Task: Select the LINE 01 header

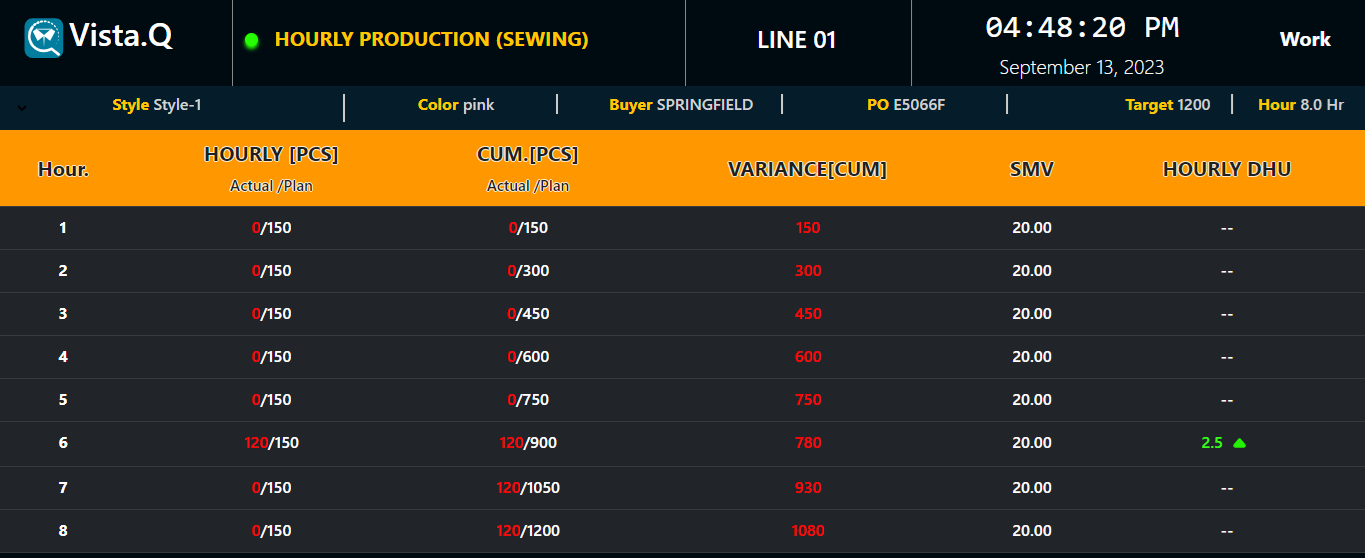Action: click(796, 40)
